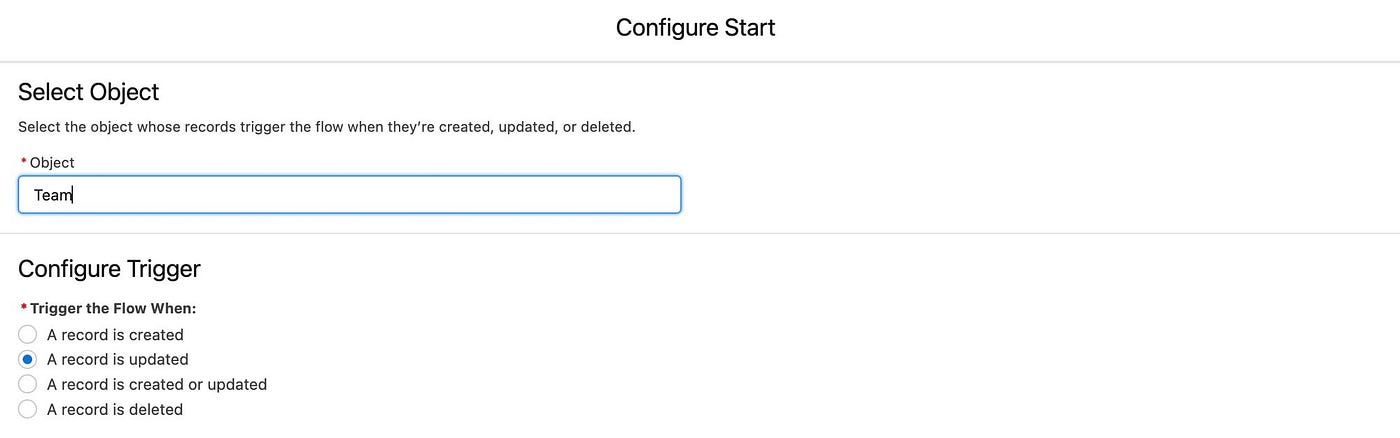This screenshot has width=1400, height=438.
Task: Choose the "A record is created or updated" radio
Action: pos(28,384)
